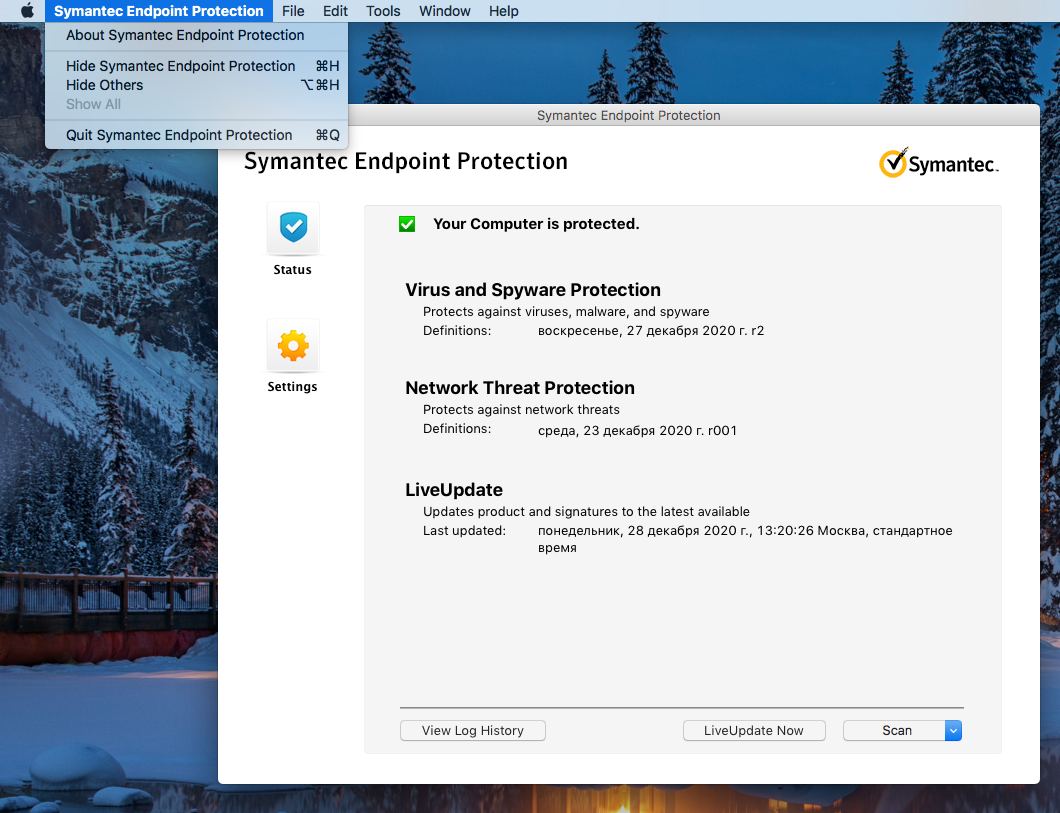
Task: Click the window title bar text
Action: coord(629,116)
